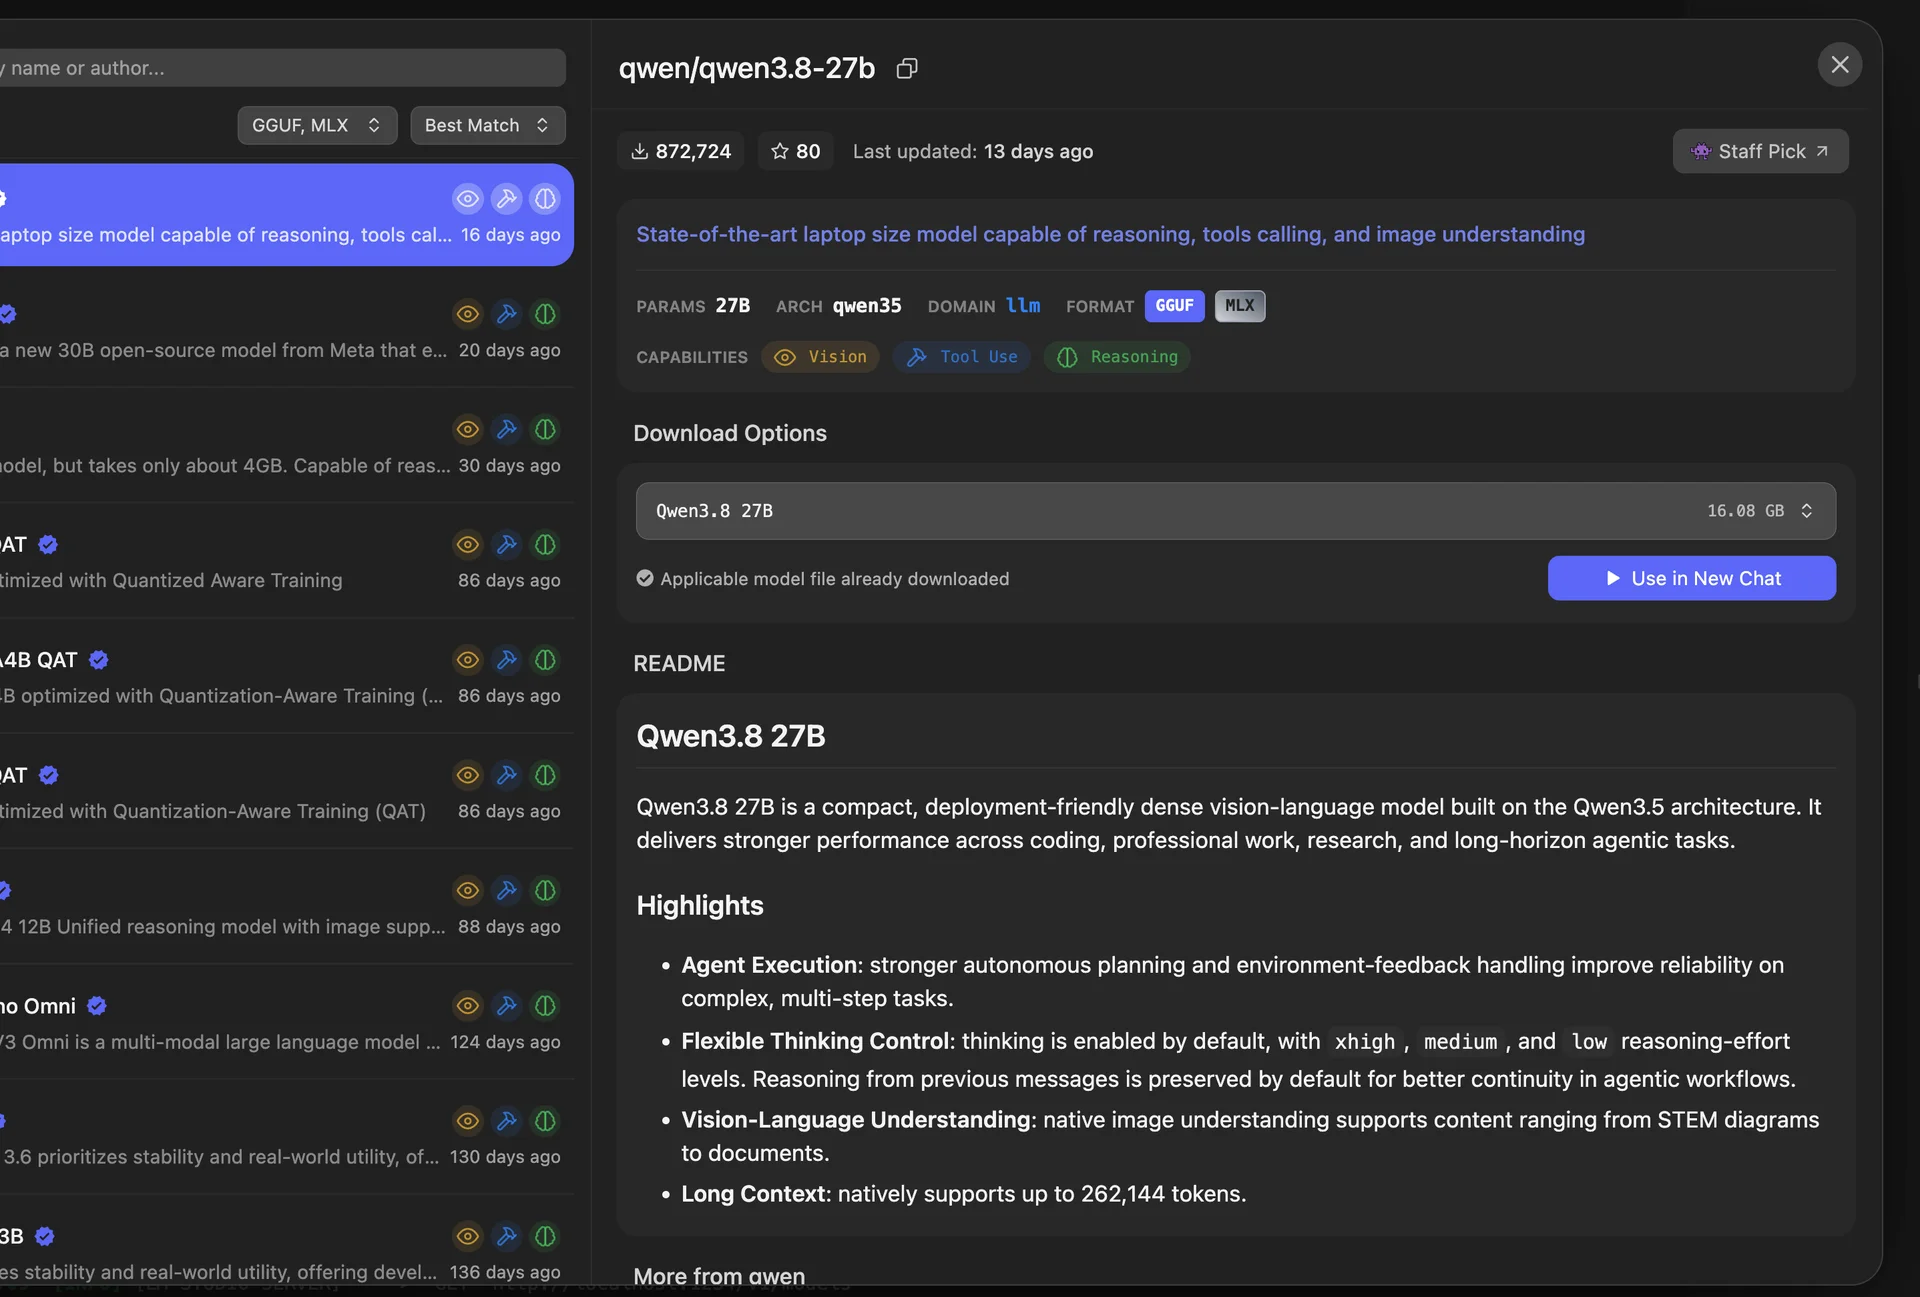1920x1297 pixels.
Task: Click tool-use hammer icon on 16 days ago row
Action: pos(507,198)
